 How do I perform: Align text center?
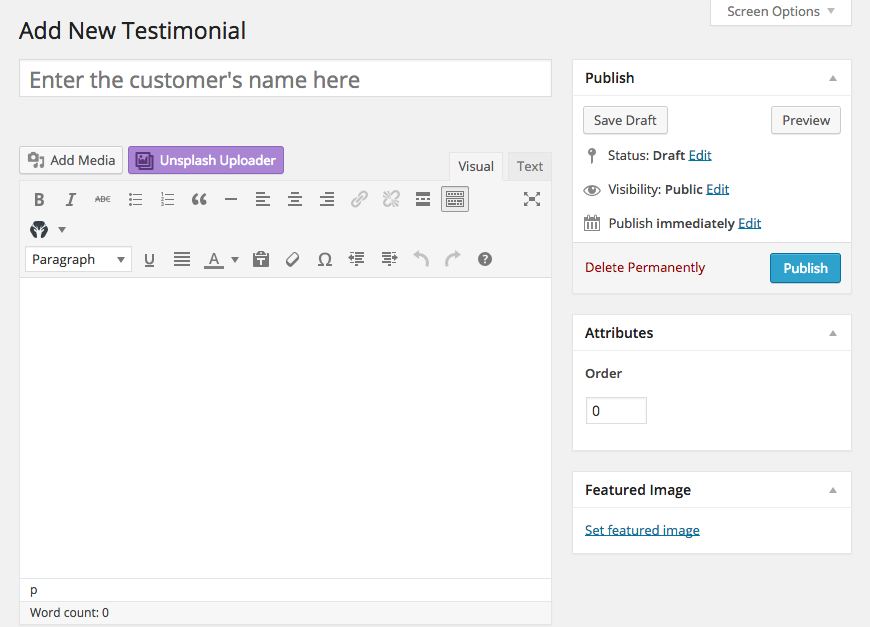(x=295, y=199)
